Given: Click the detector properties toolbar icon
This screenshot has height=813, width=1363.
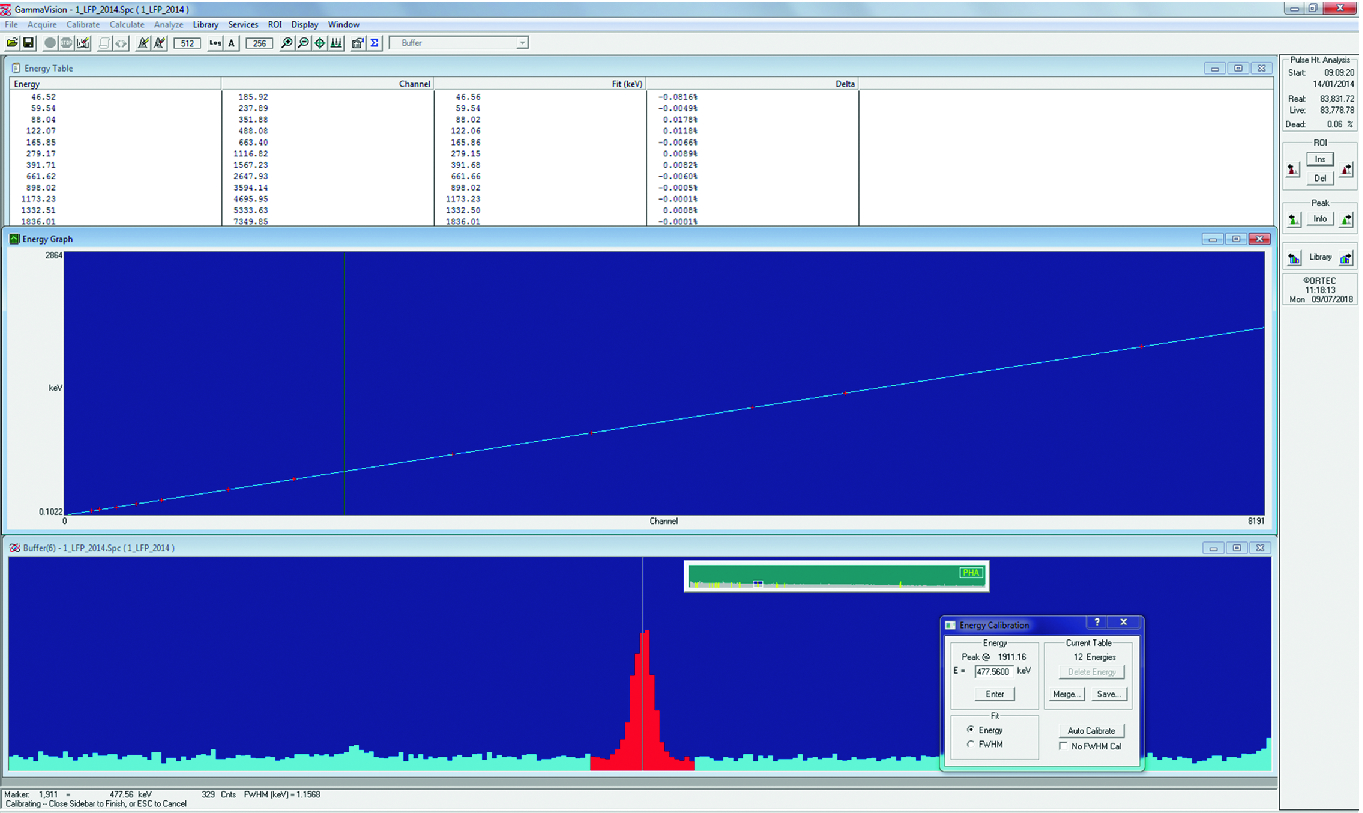Looking at the screenshot, I should (357, 43).
